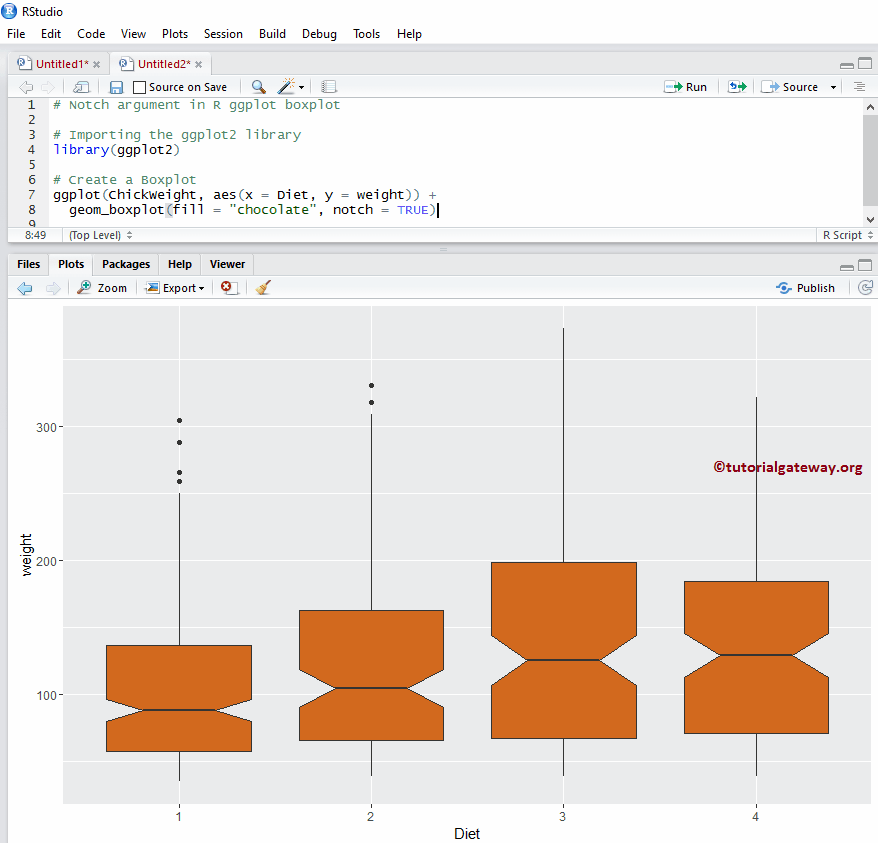Show editor in new window icon
This screenshot has height=843, width=878.
[81, 87]
